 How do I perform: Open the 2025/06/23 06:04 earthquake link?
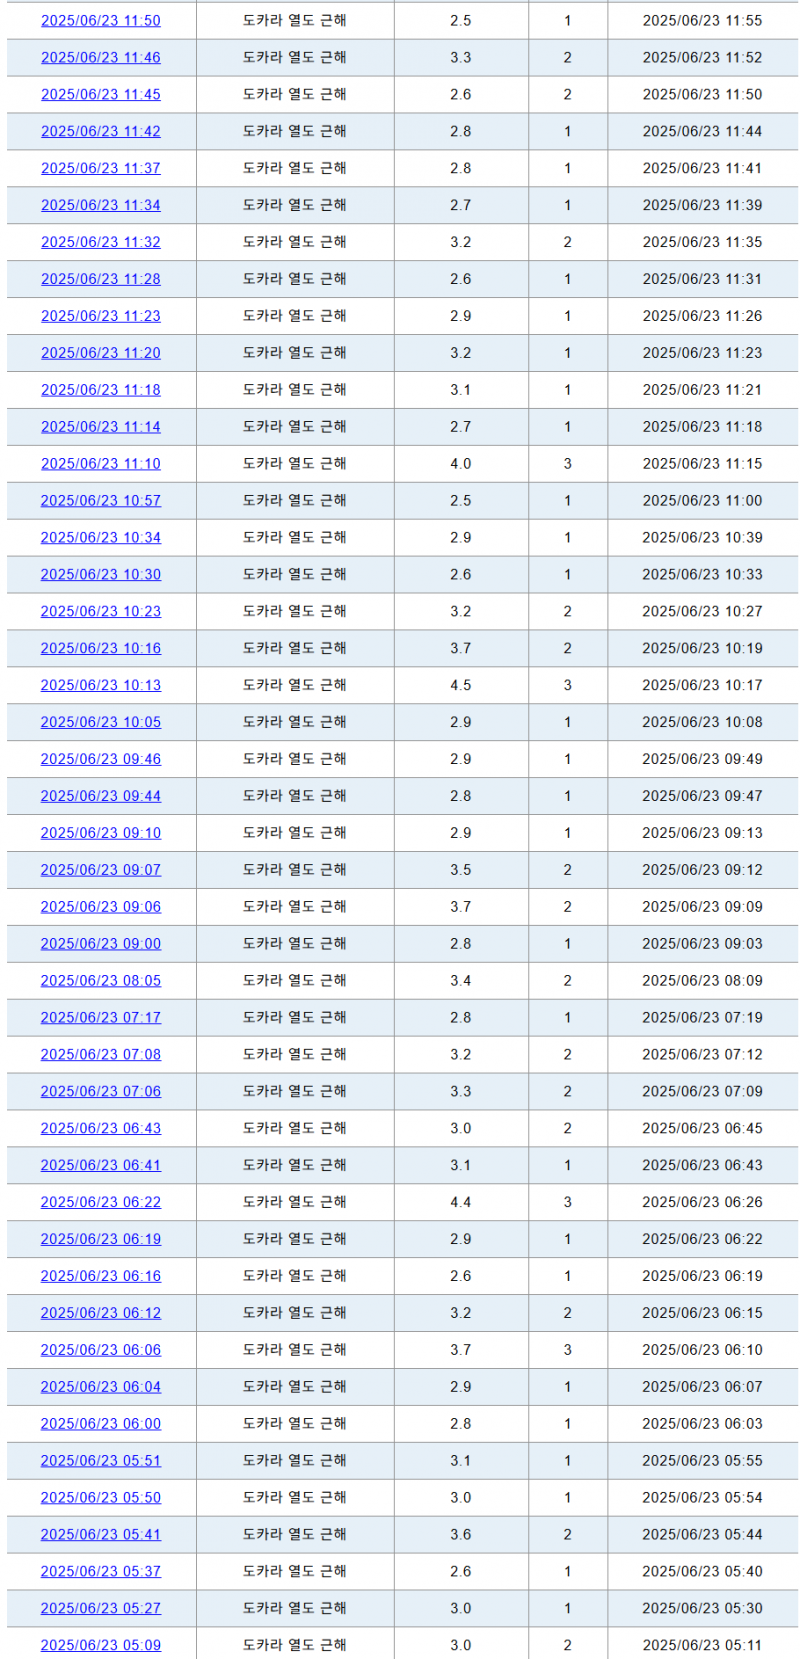101,1389
